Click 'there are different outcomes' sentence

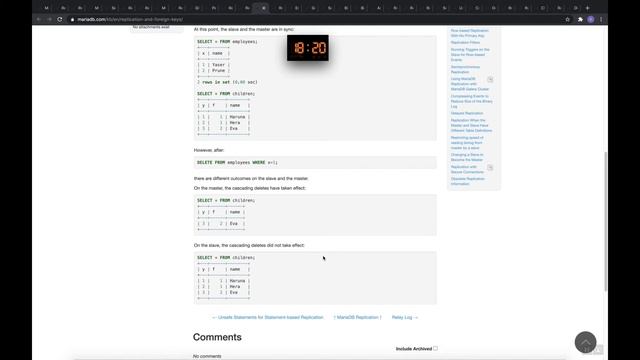pyautogui.click(x=251, y=178)
